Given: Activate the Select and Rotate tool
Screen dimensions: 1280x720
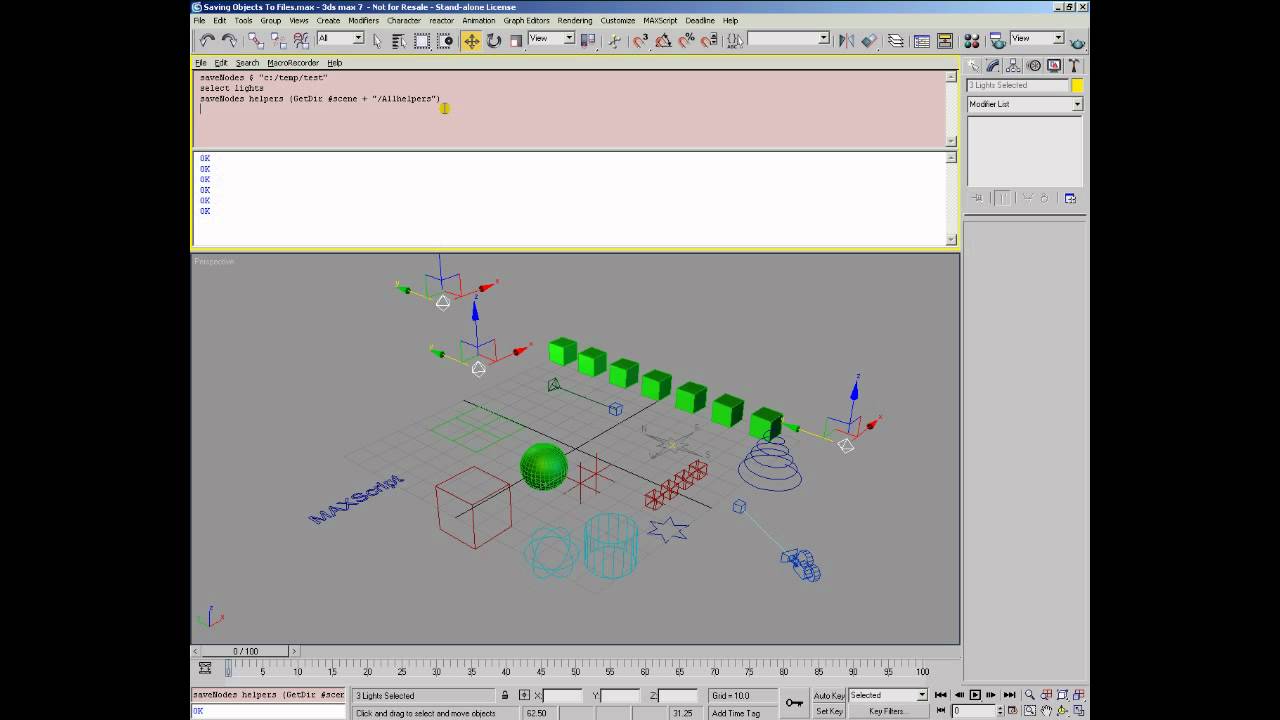Looking at the screenshot, I should click(x=494, y=41).
